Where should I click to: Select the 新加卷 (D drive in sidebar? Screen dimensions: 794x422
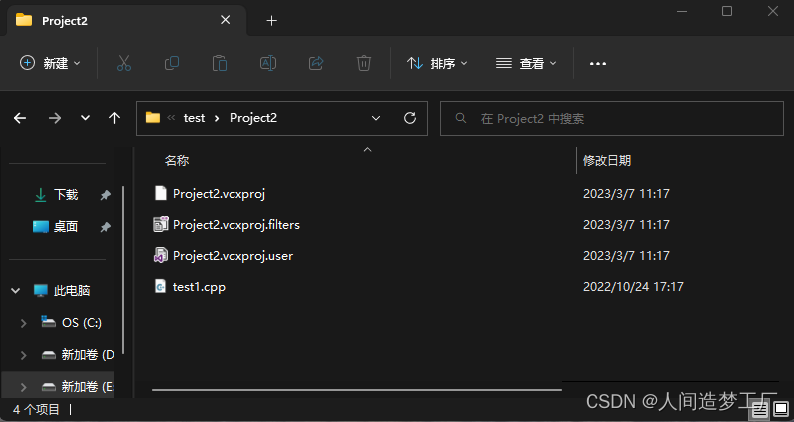[x=88, y=355]
